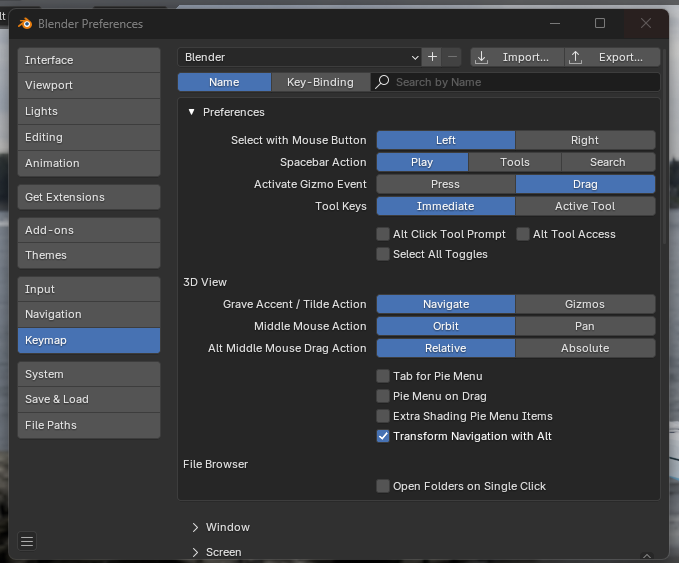Add a new keymap preset with plus
Image resolution: width=679 pixels, height=563 pixels.
(x=433, y=57)
